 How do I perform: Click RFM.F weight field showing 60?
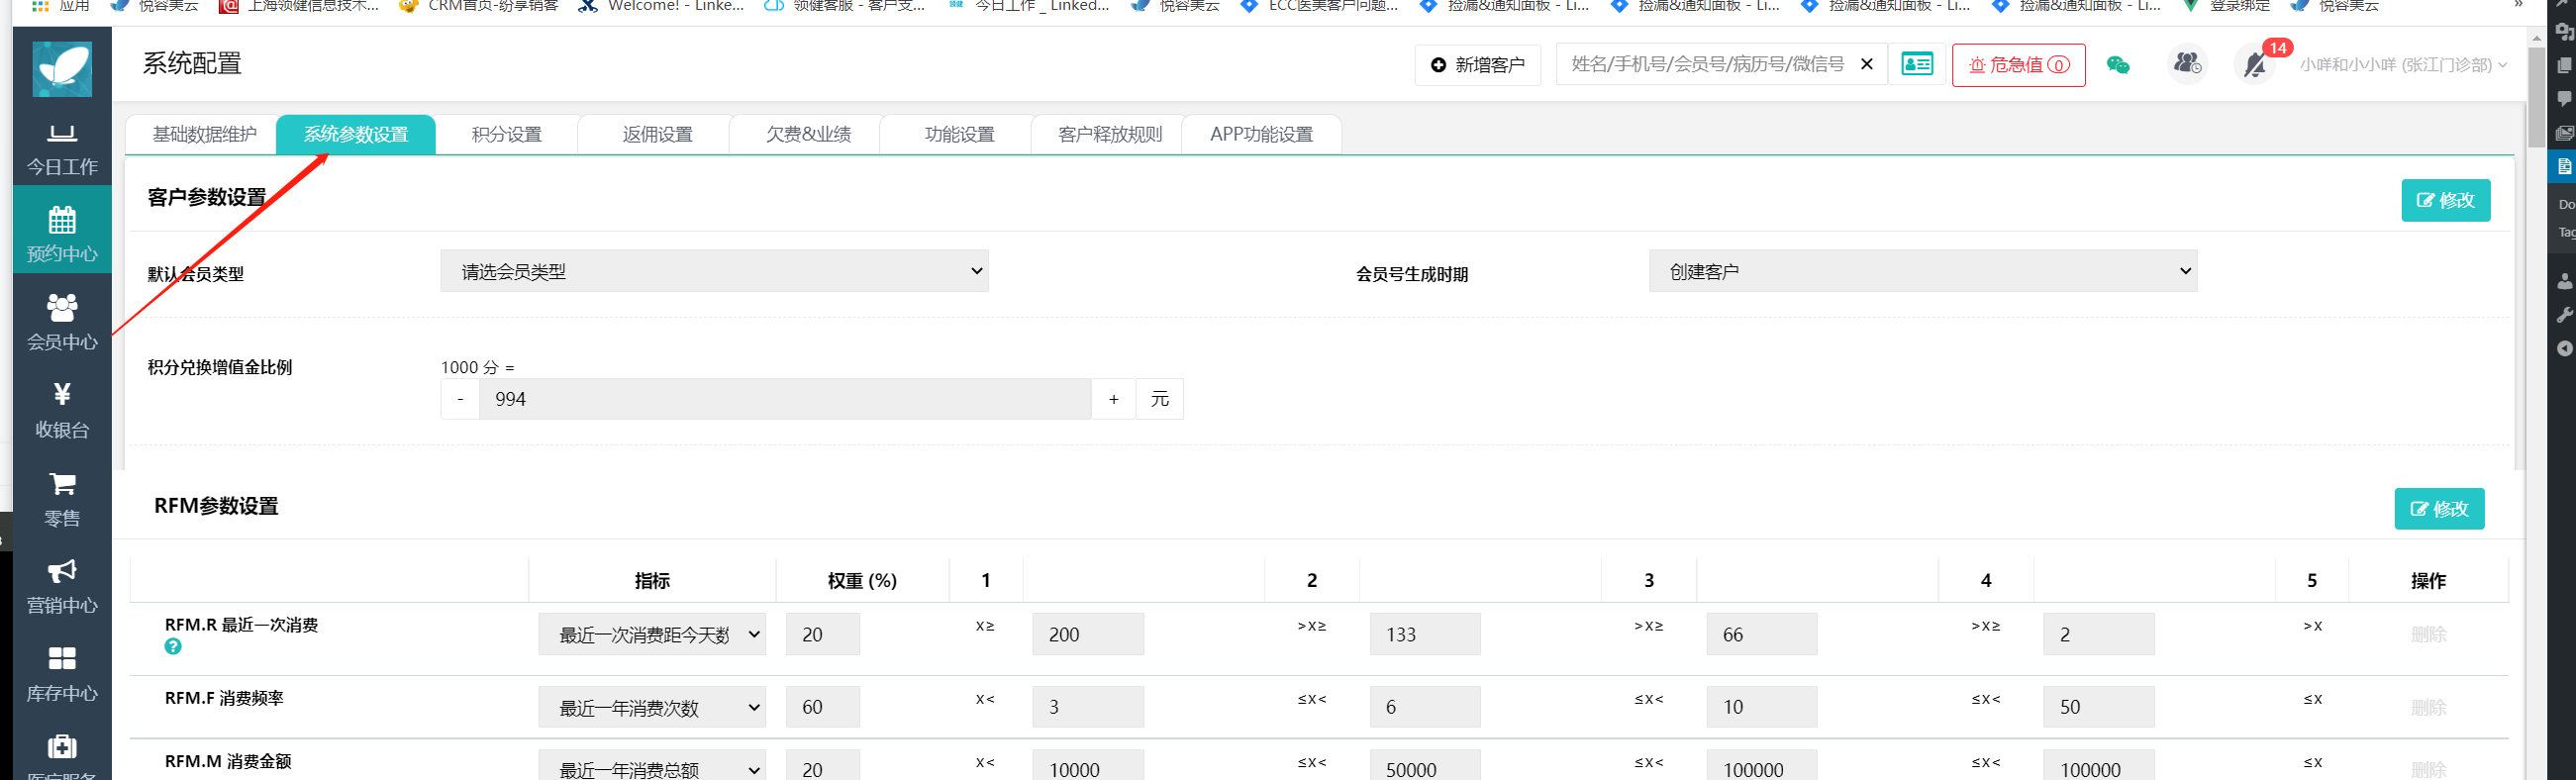point(822,707)
